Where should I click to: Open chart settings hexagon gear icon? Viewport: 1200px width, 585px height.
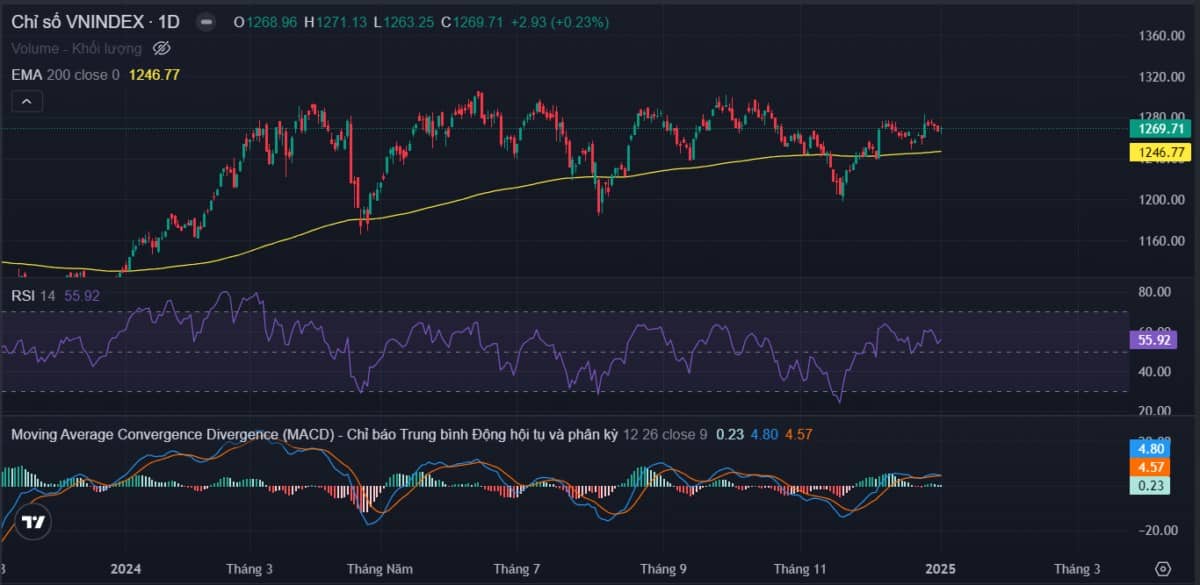coord(1161,568)
